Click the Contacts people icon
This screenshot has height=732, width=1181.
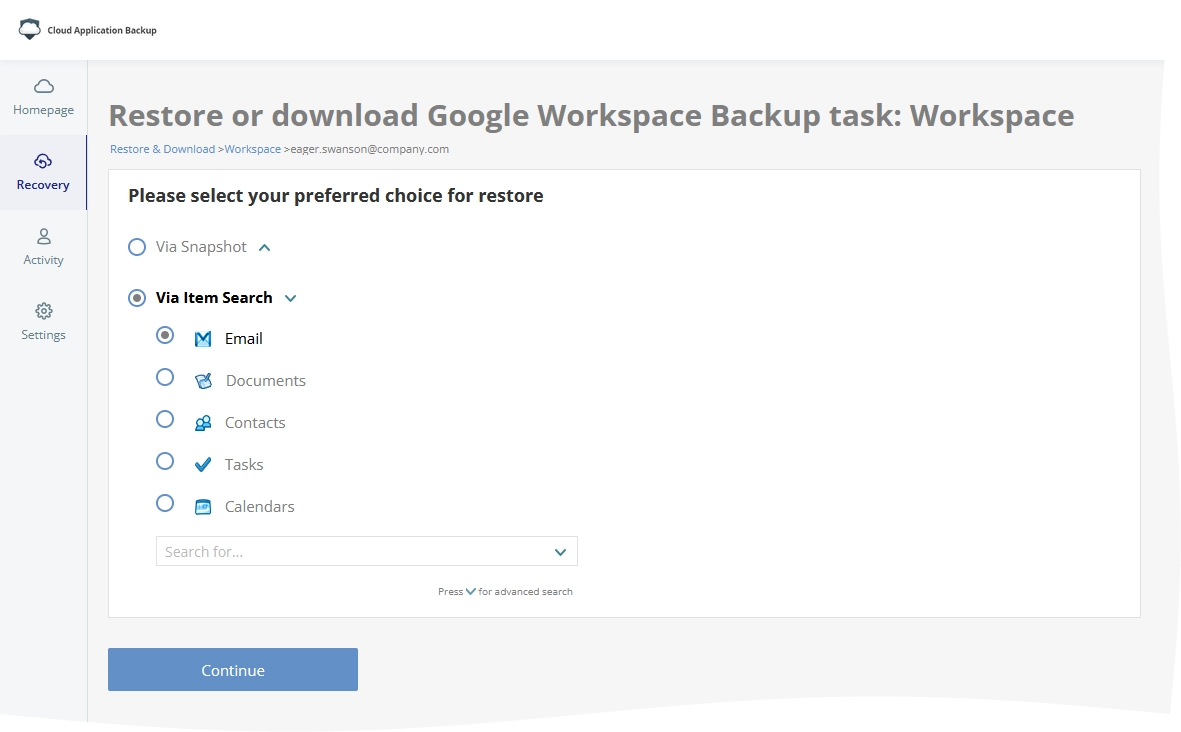pyautogui.click(x=203, y=423)
